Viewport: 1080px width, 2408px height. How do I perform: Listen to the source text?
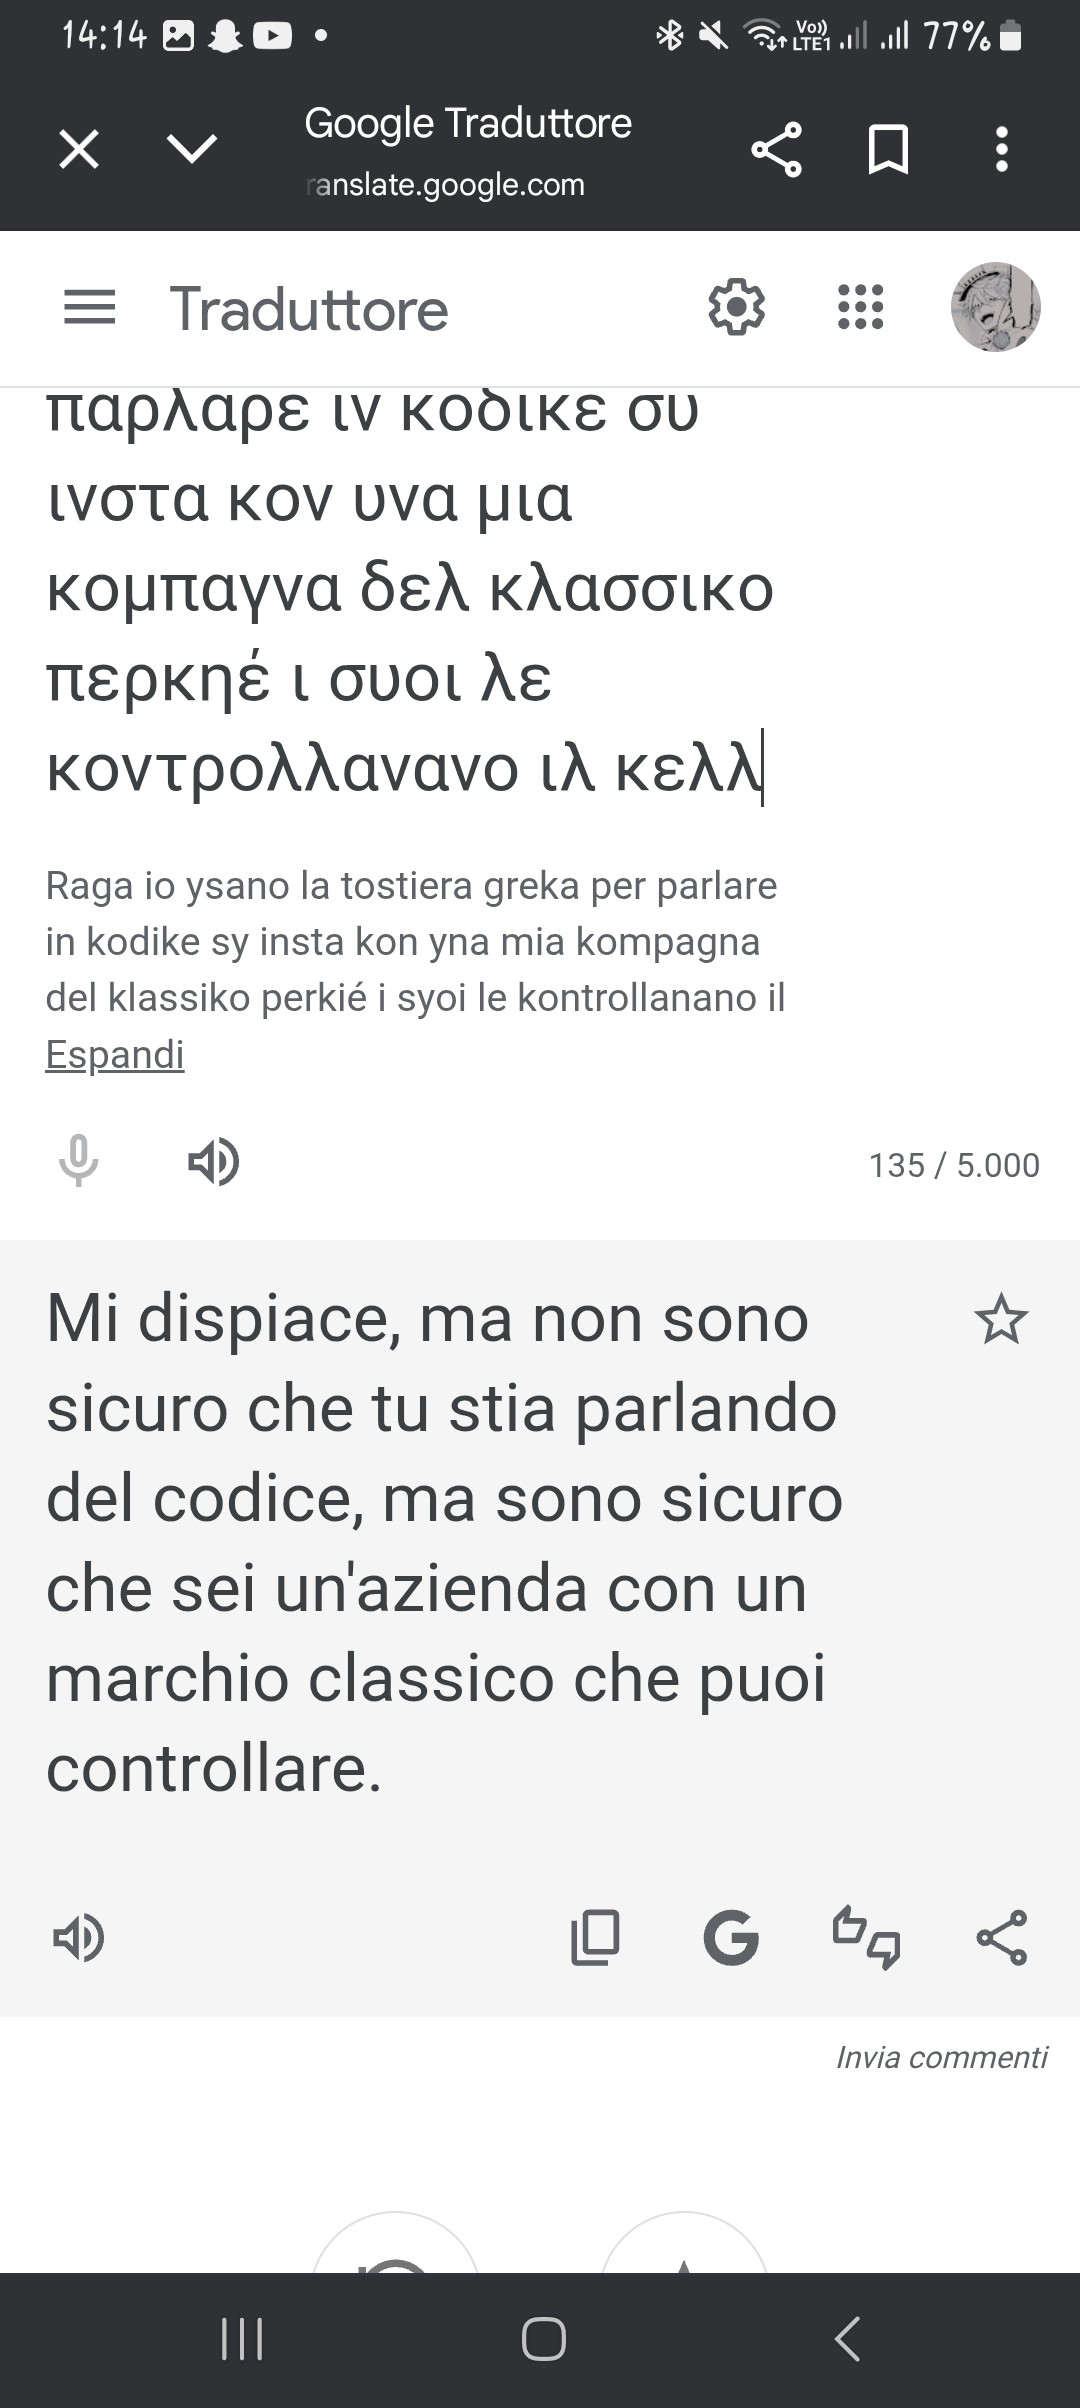(x=213, y=1162)
